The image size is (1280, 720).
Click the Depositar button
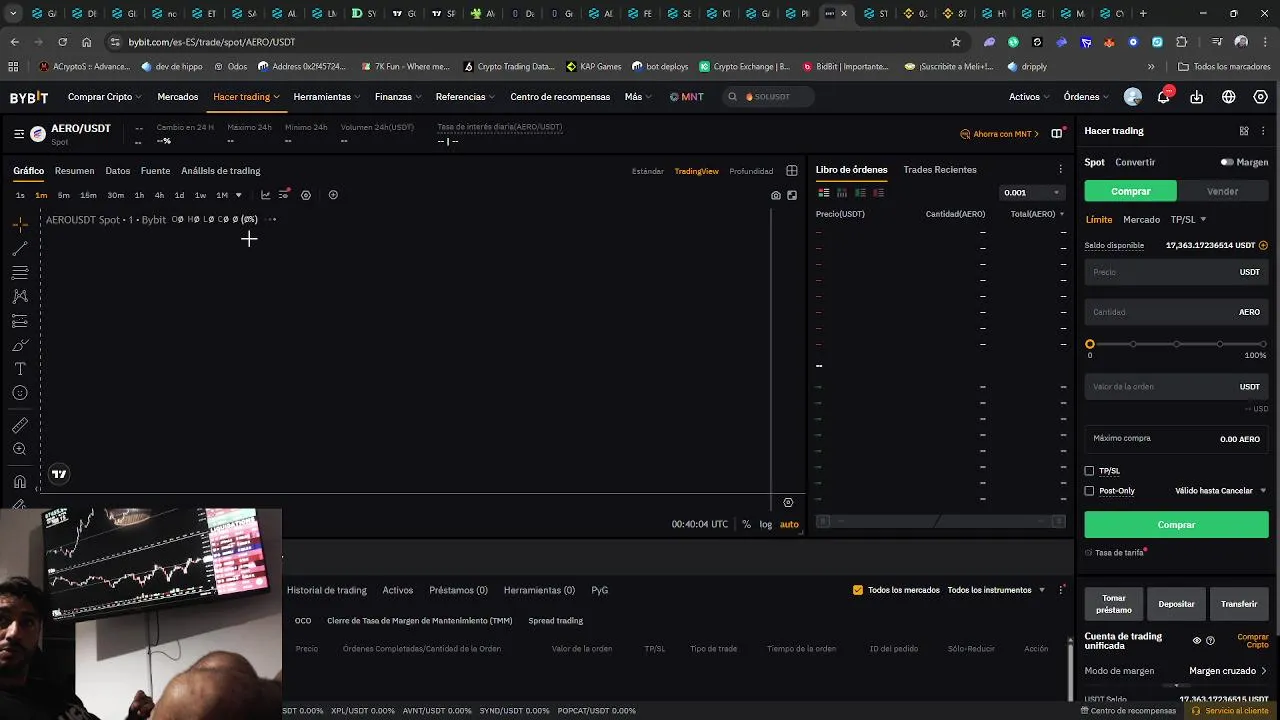pyautogui.click(x=1176, y=604)
